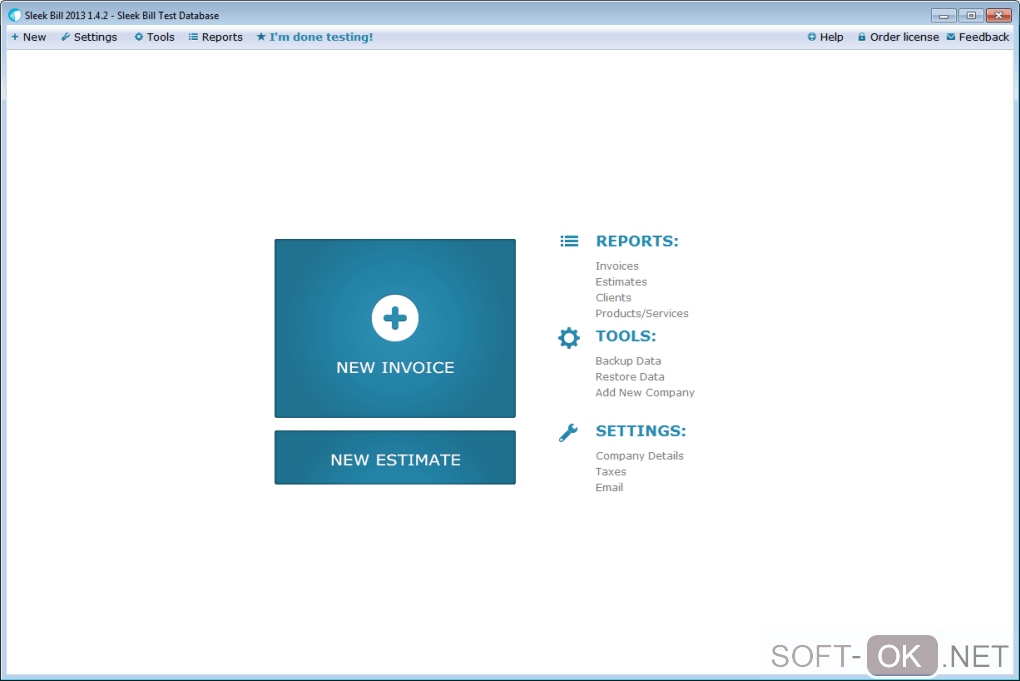Click the SETTINGS: heading

641,431
